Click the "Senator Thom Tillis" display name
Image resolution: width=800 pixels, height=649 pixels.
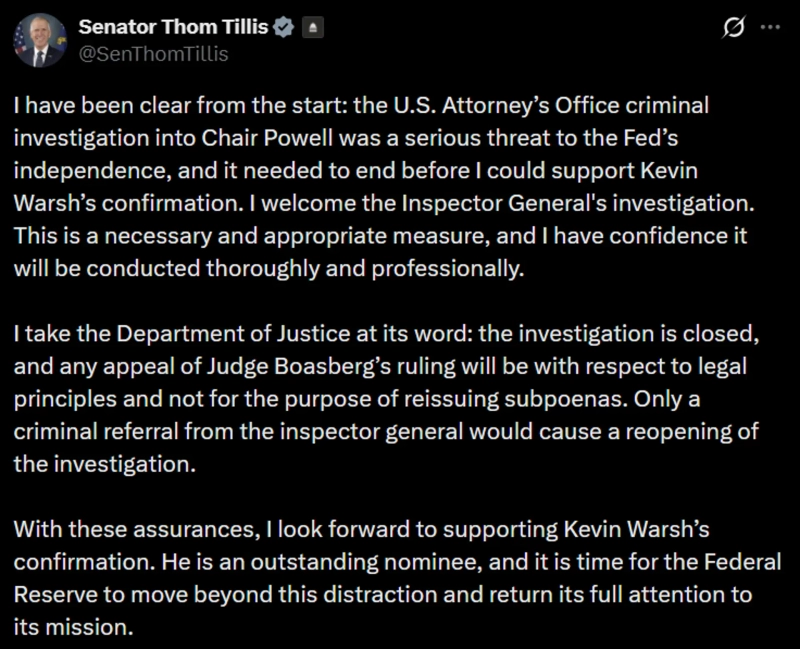(173, 27)
